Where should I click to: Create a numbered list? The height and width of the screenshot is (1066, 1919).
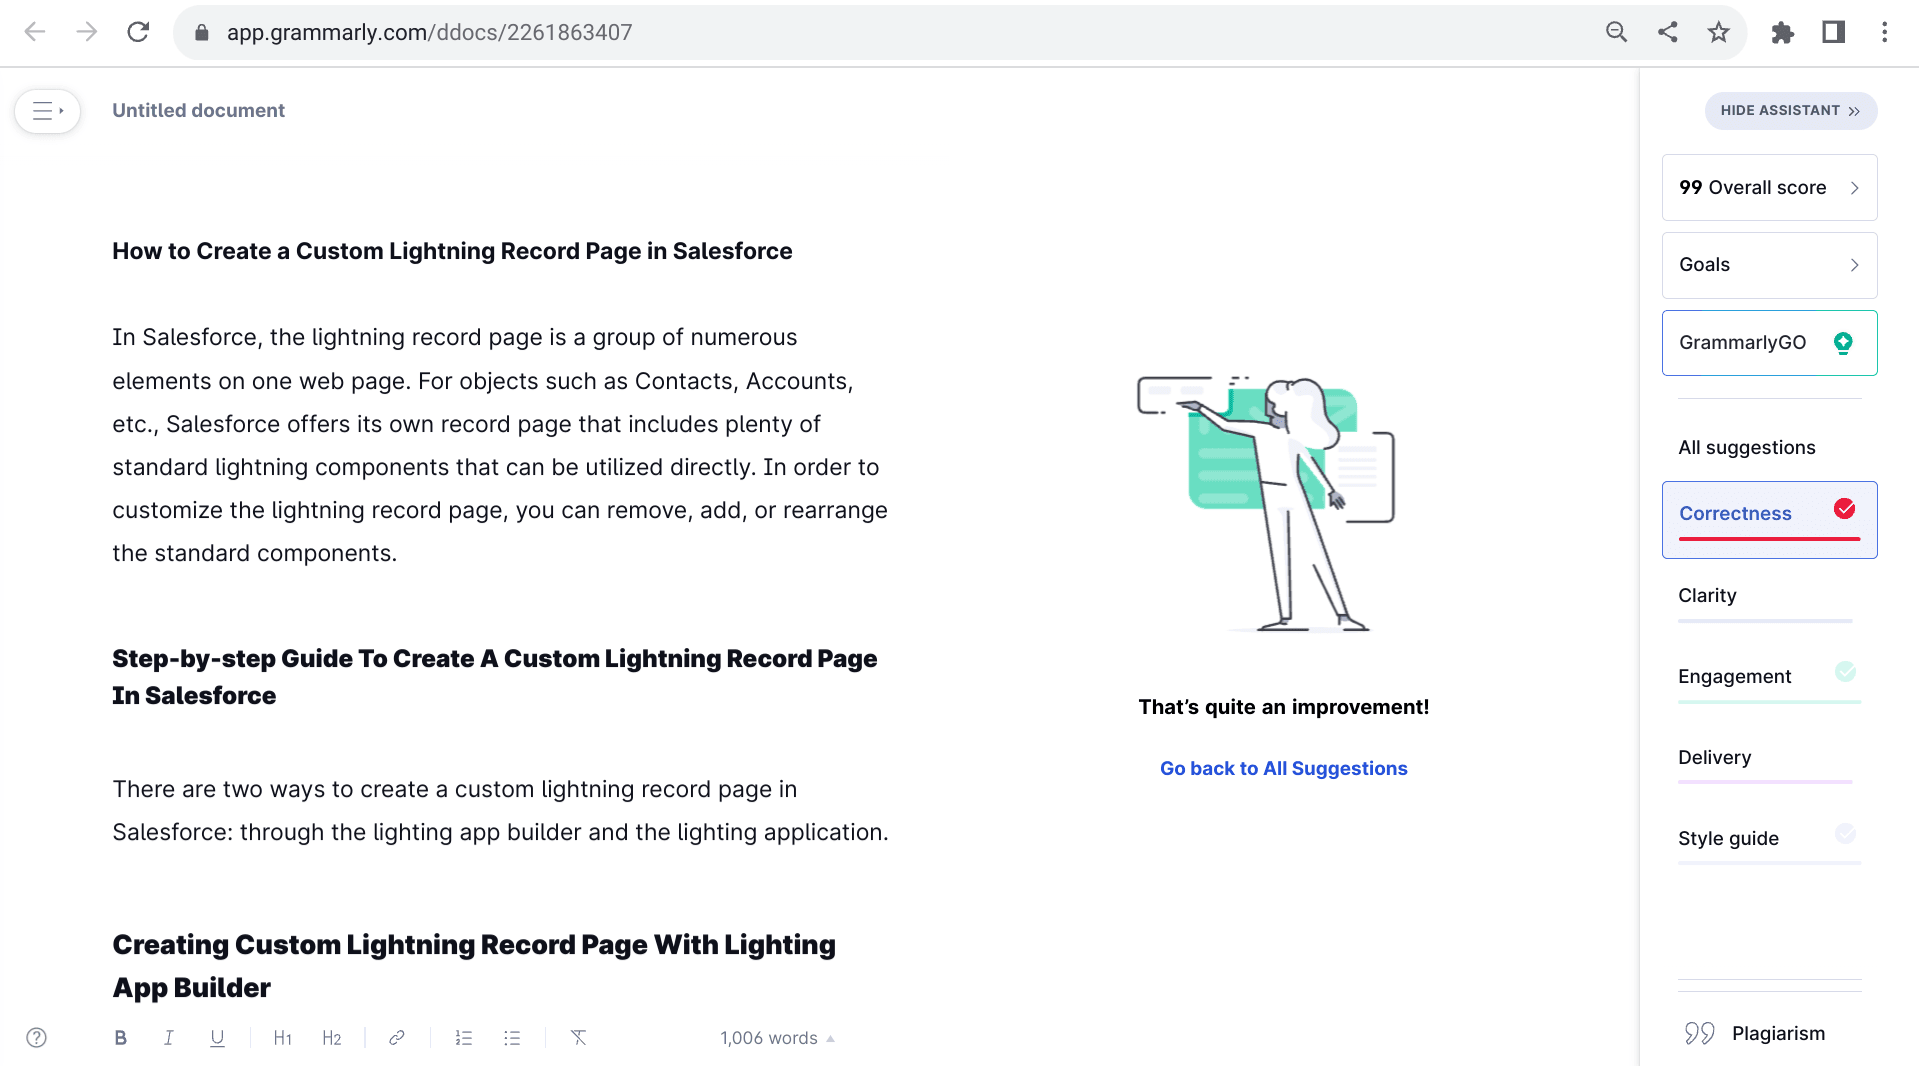[464, 1038]
